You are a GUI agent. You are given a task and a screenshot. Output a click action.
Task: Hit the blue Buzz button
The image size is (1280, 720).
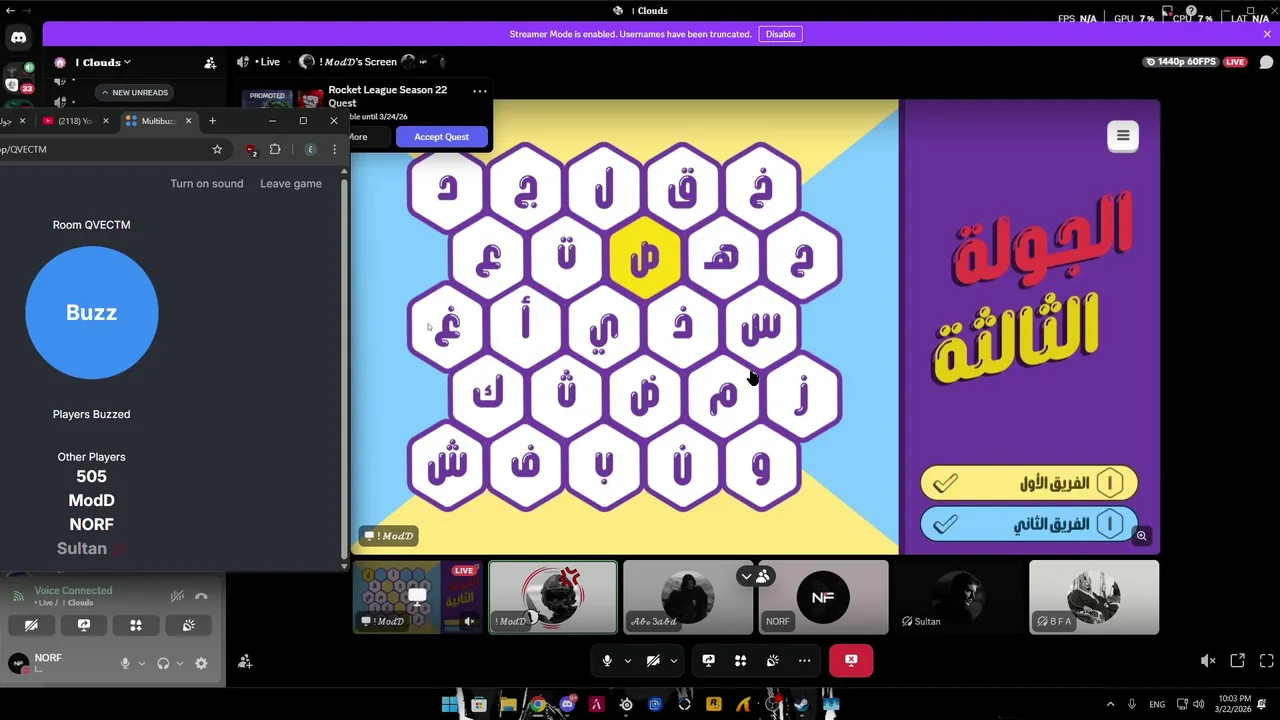click(91, 313)
